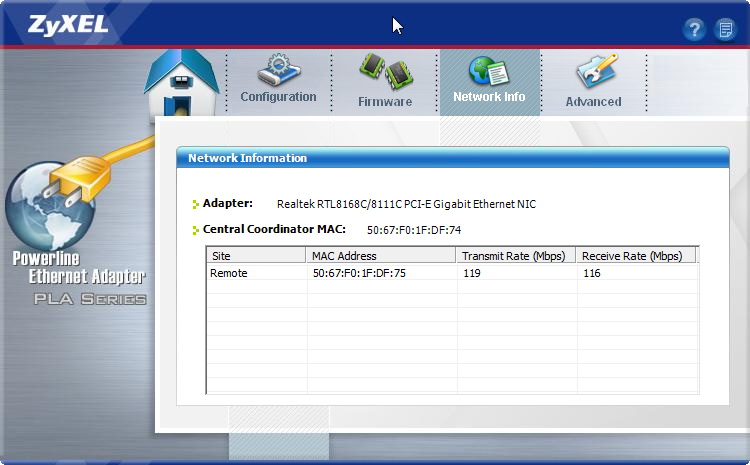
Task: Open the Advanced wrench icon
Action: pos(594,72)
